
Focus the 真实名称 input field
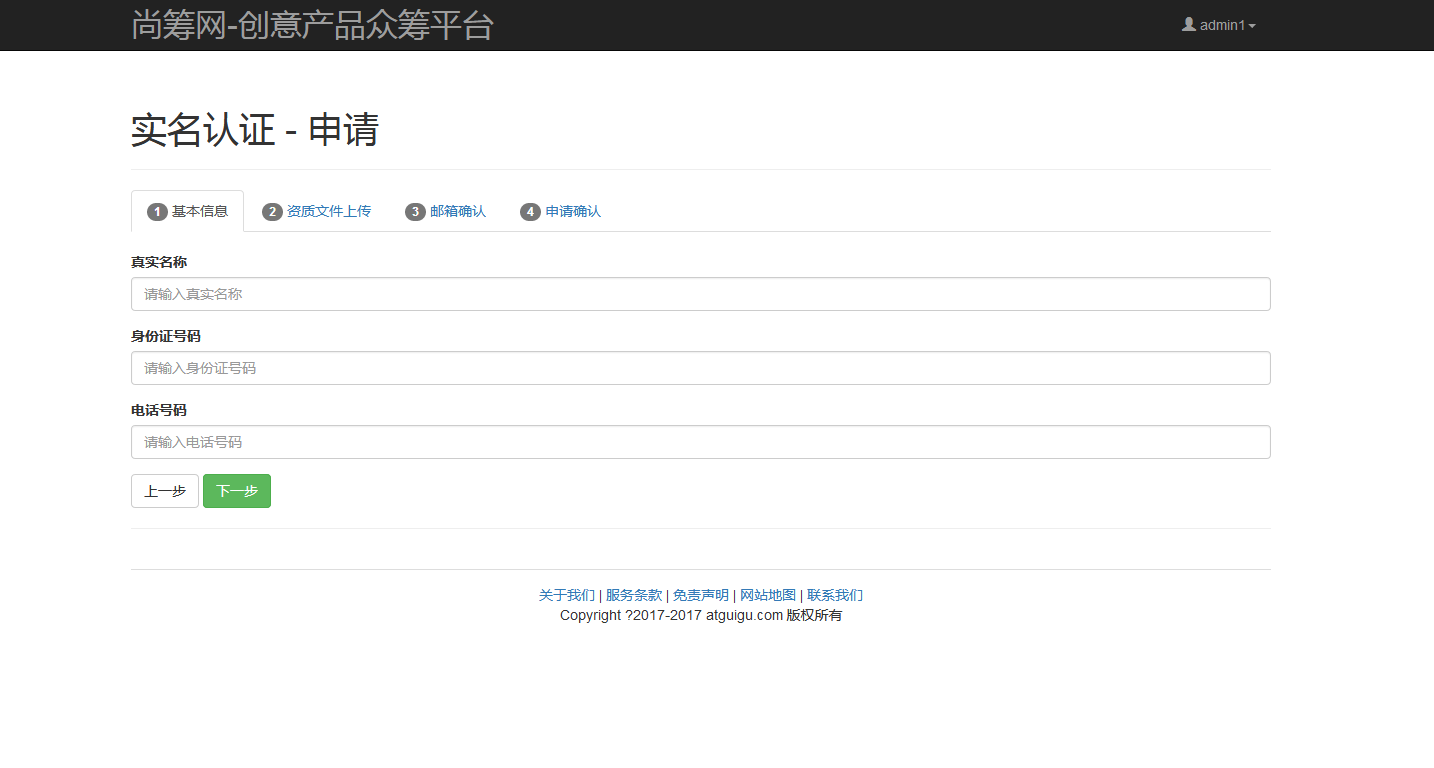click(700, 293)
